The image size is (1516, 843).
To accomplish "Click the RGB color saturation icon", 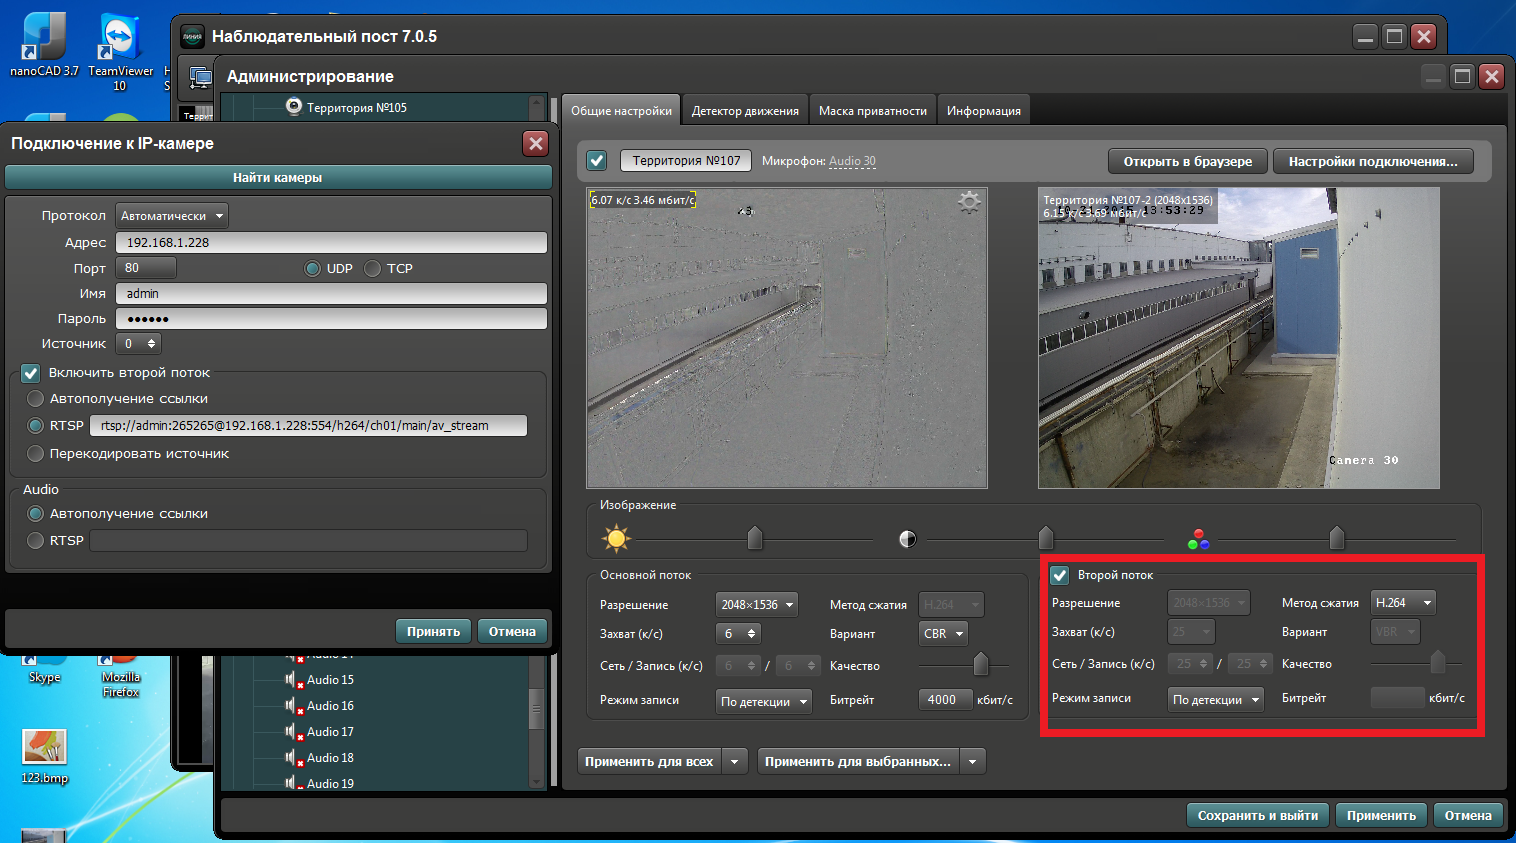I will (x=1198, y=540).
